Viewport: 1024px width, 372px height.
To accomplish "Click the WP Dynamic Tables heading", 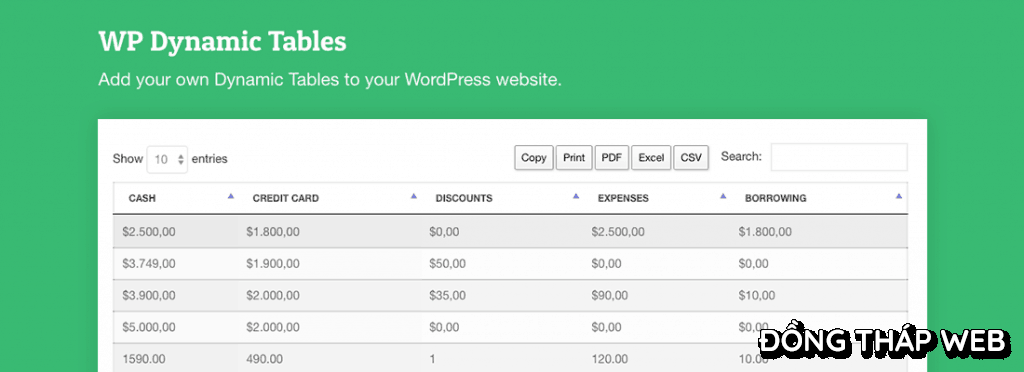I will coord(222,42).
